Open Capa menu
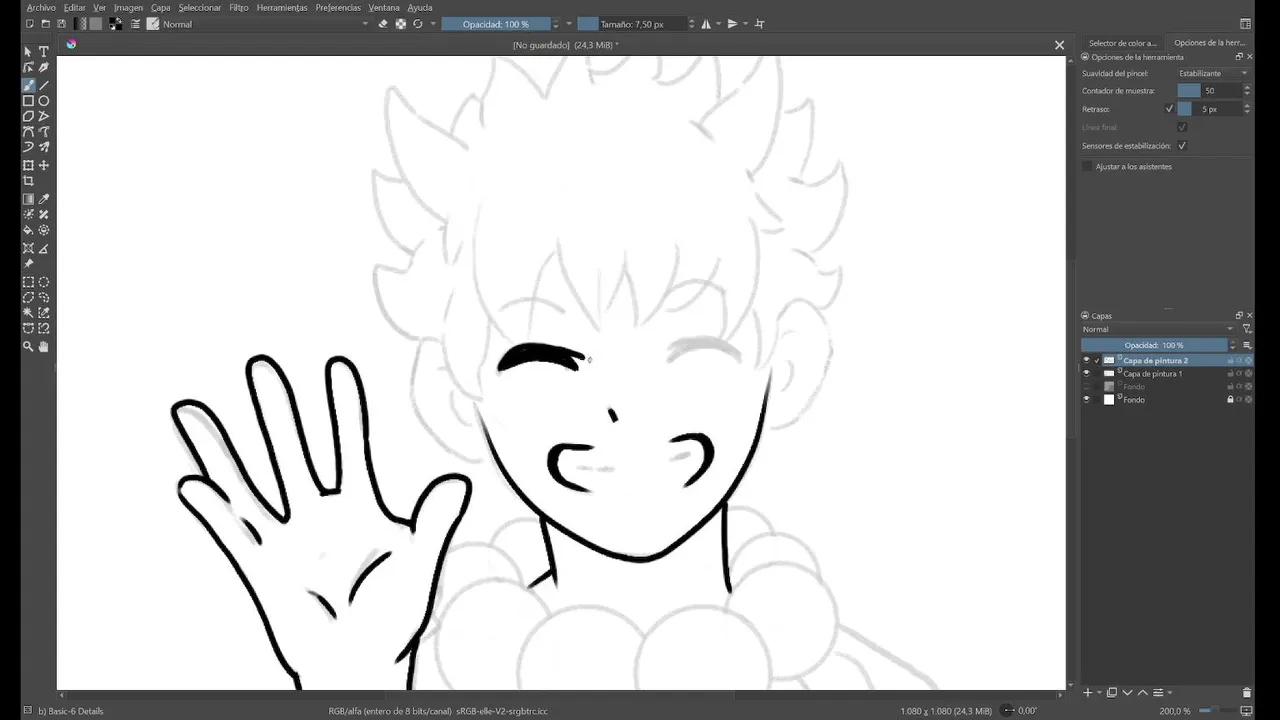This screenshot has width=1280, height=720. (161, 7)
